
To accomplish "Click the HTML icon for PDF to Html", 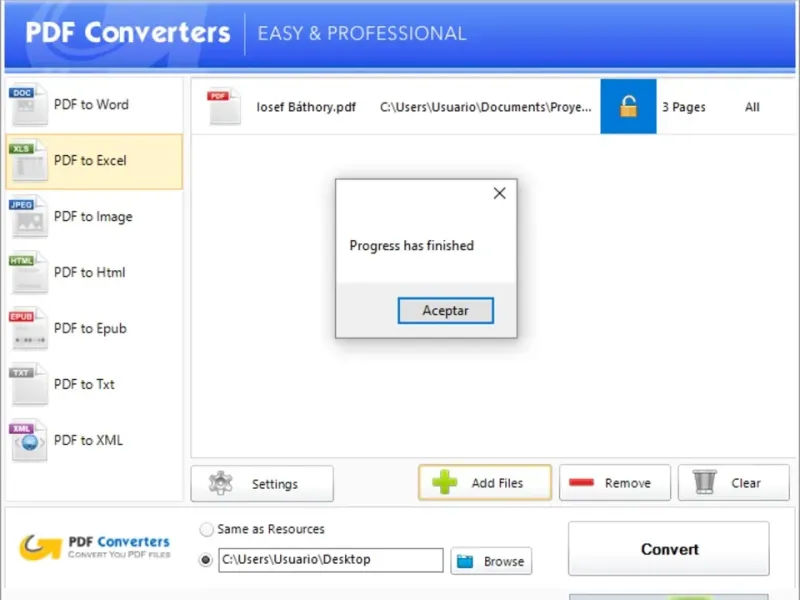I will [x=29, y=272].
